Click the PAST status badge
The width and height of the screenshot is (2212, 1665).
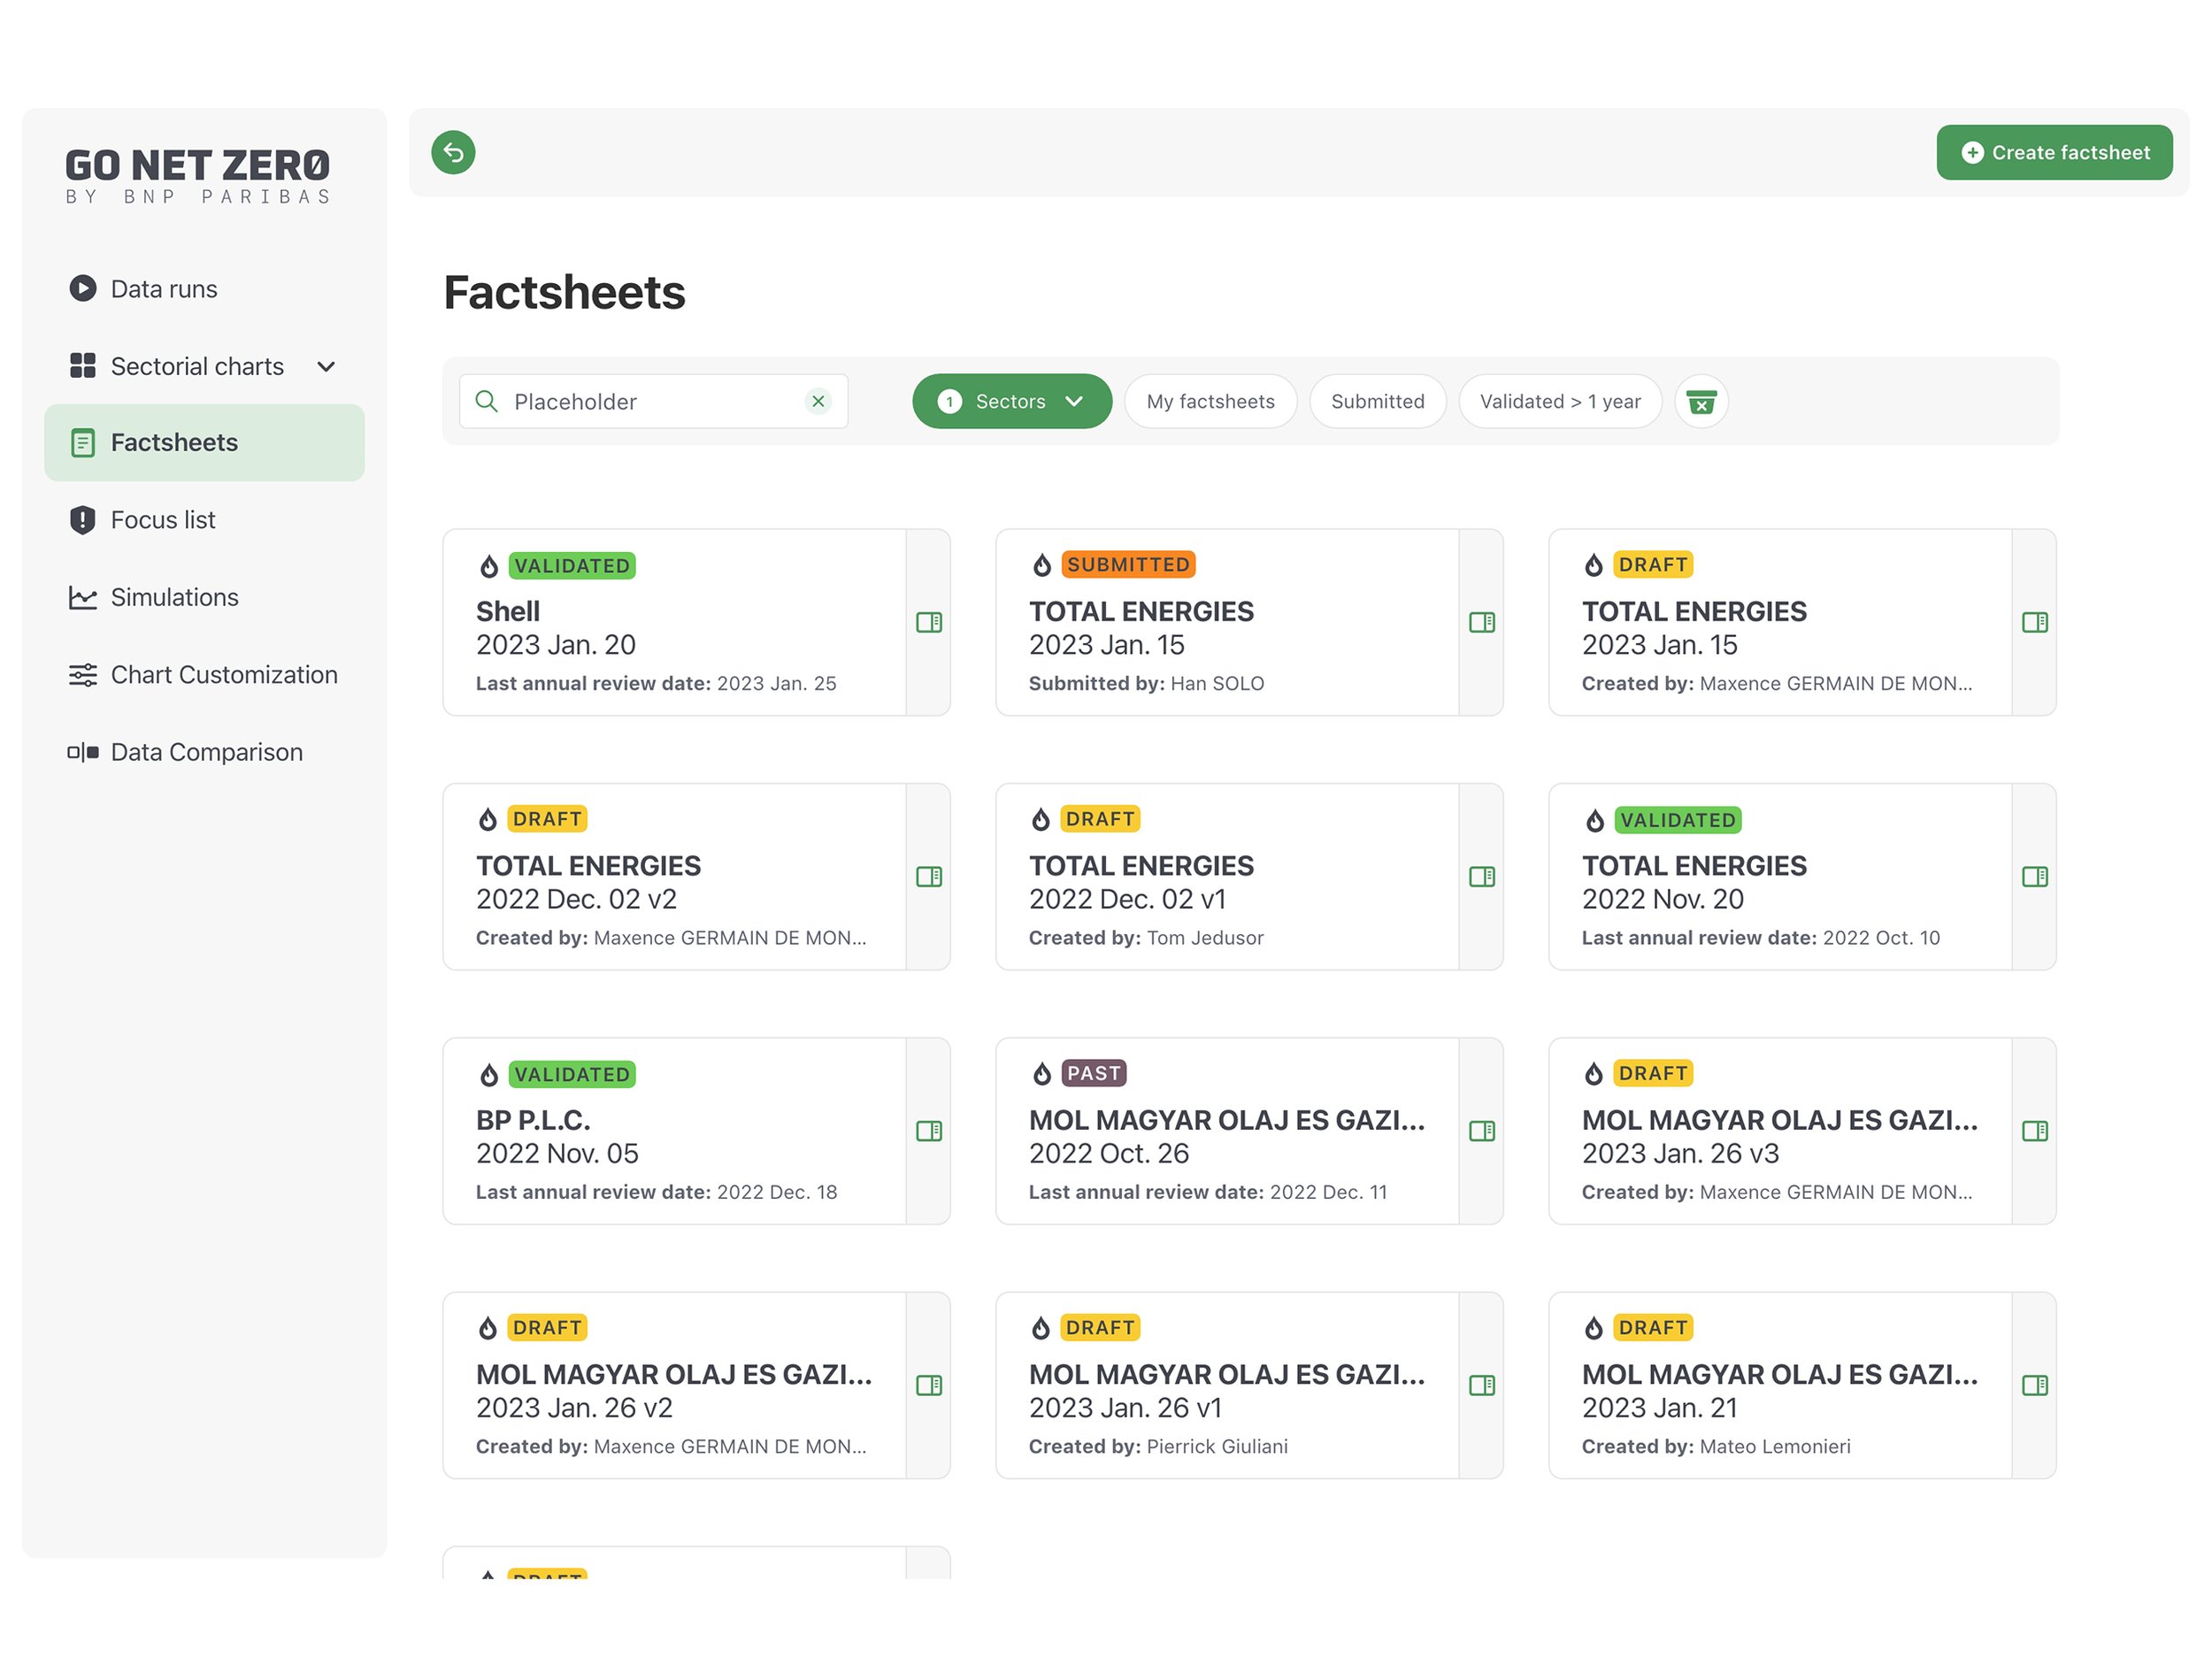(x=1094, y=1073)
